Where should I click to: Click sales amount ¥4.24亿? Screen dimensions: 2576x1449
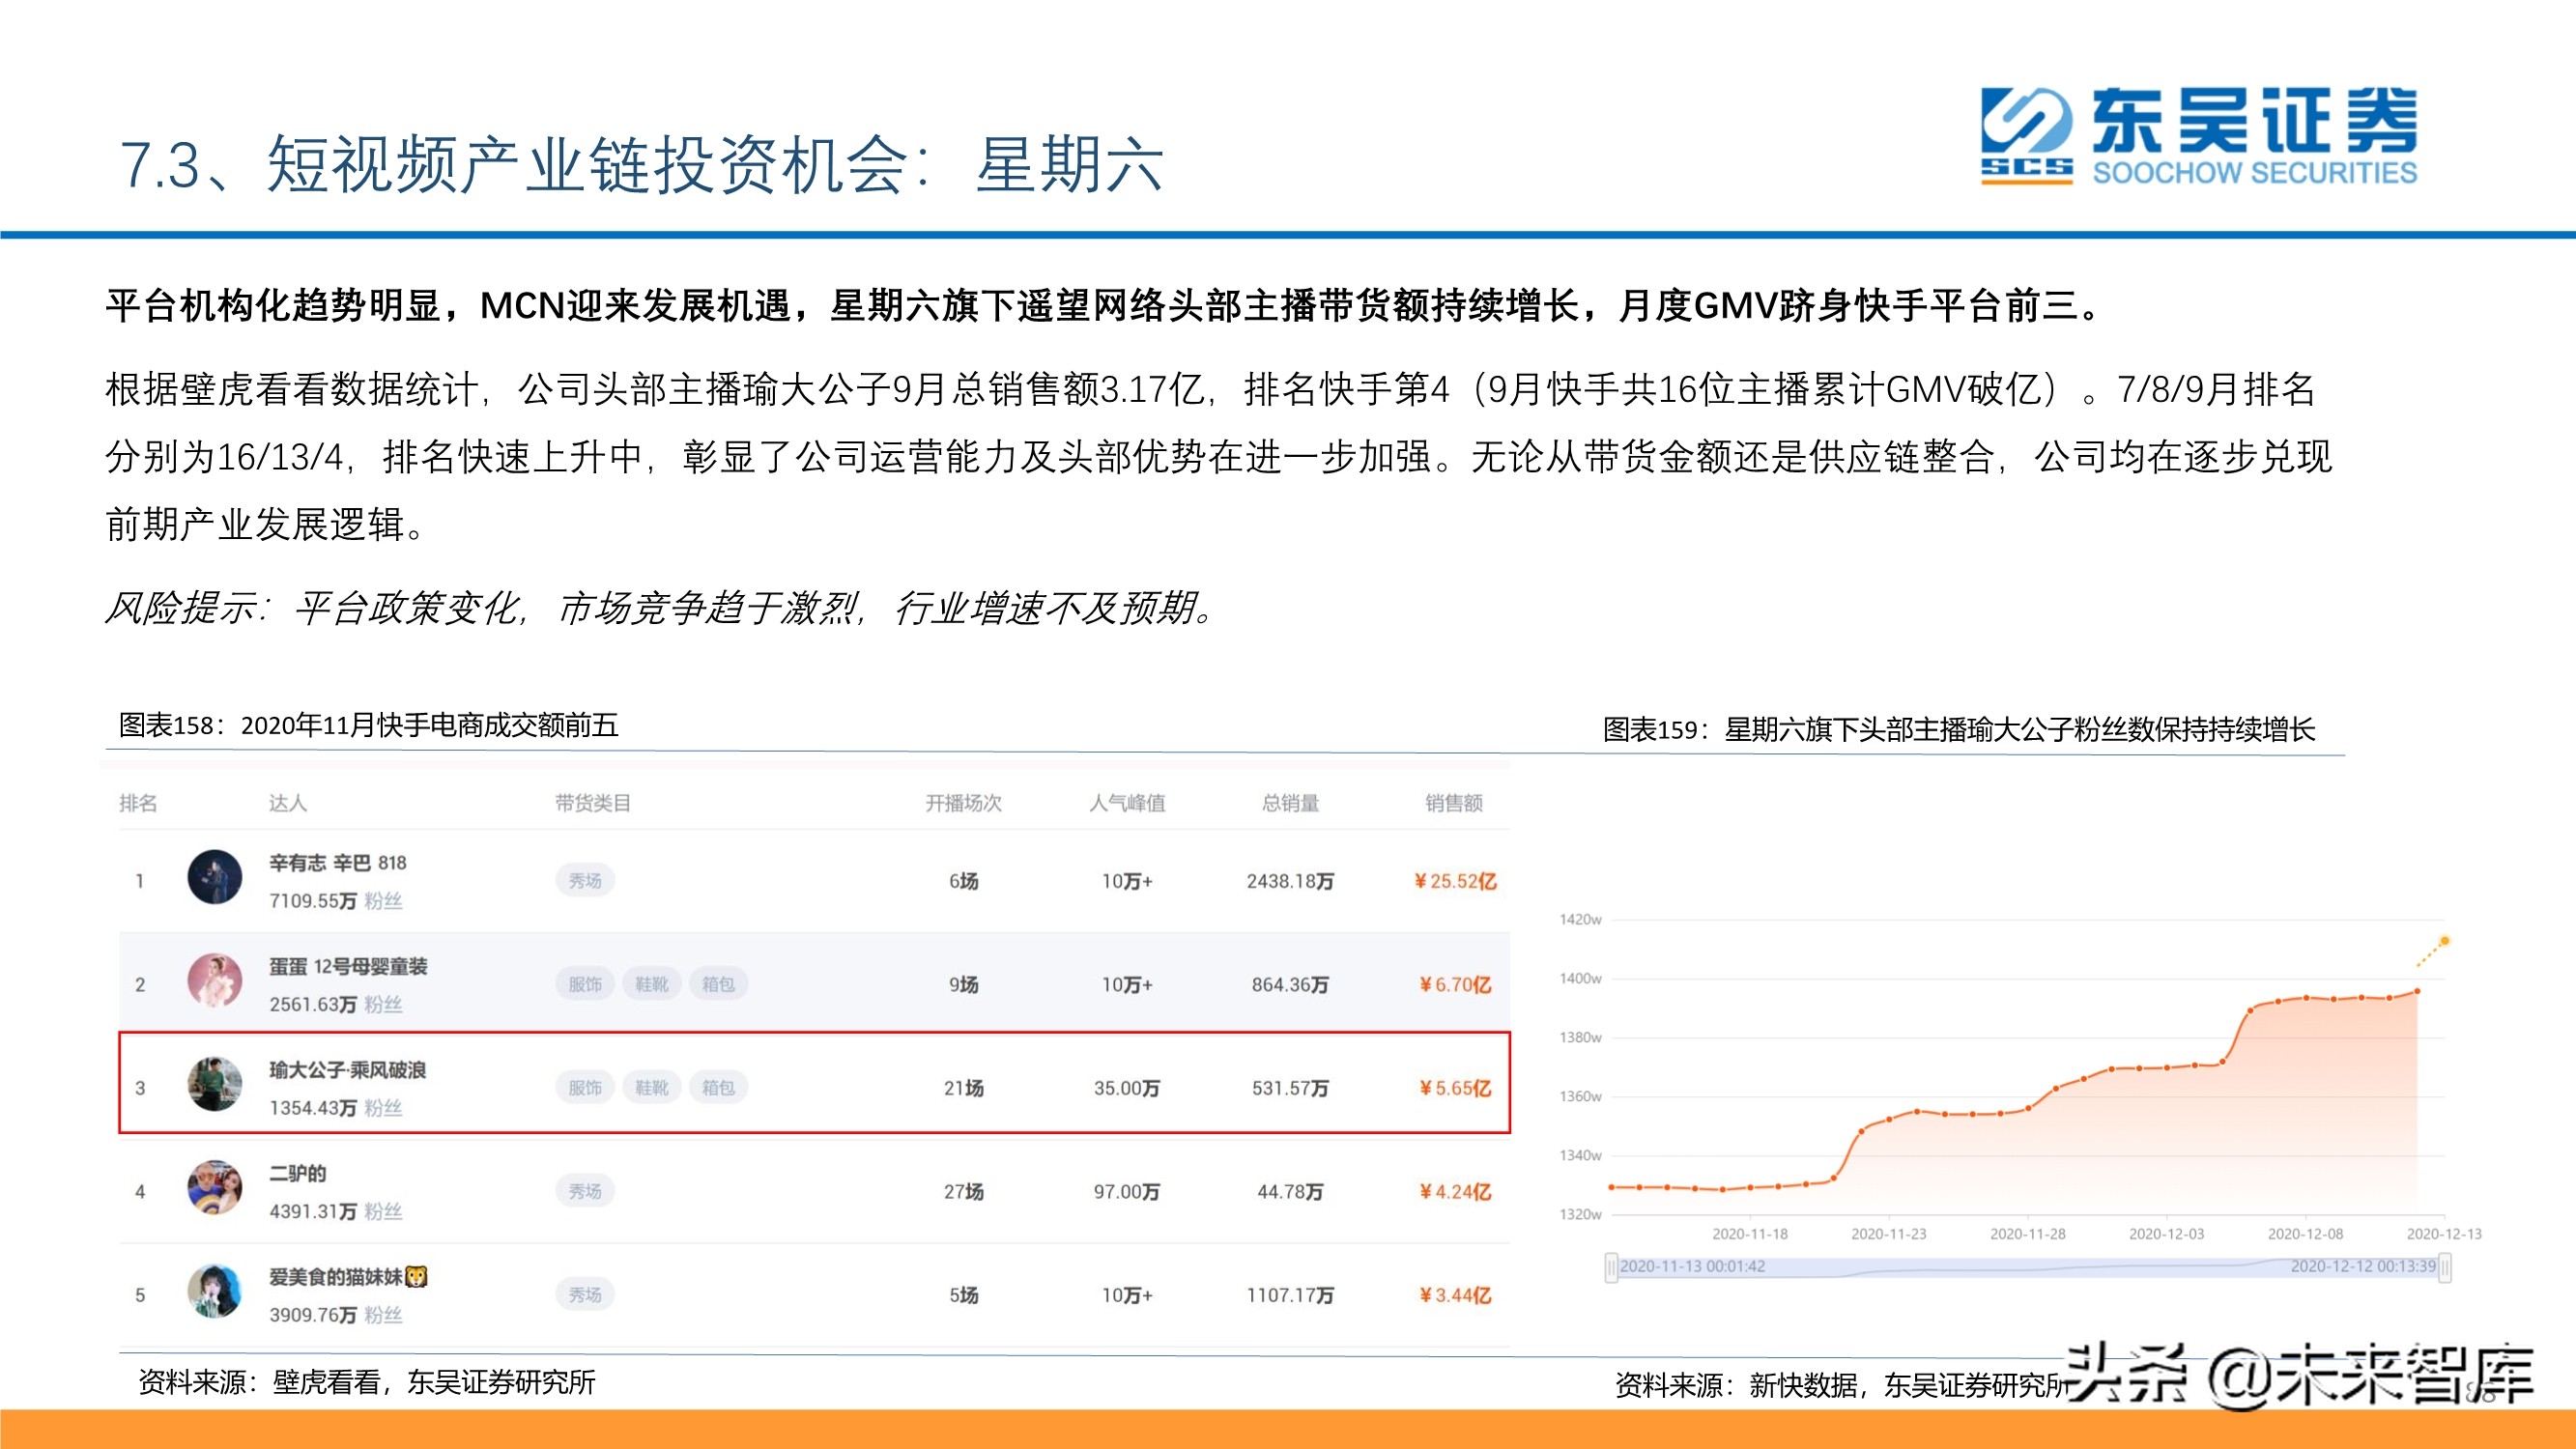(x=1455, y=1191)
